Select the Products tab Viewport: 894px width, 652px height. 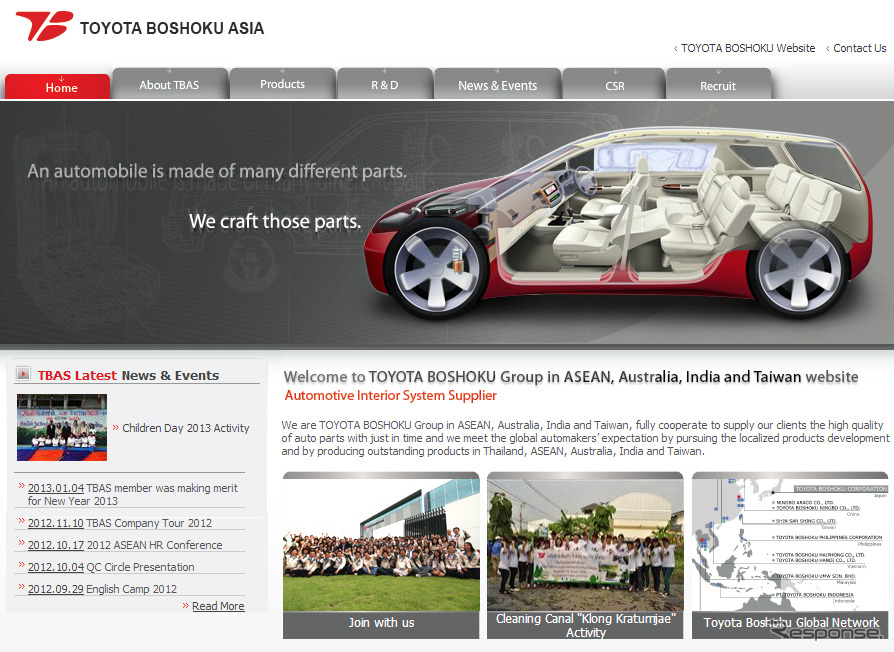(282, 84)
